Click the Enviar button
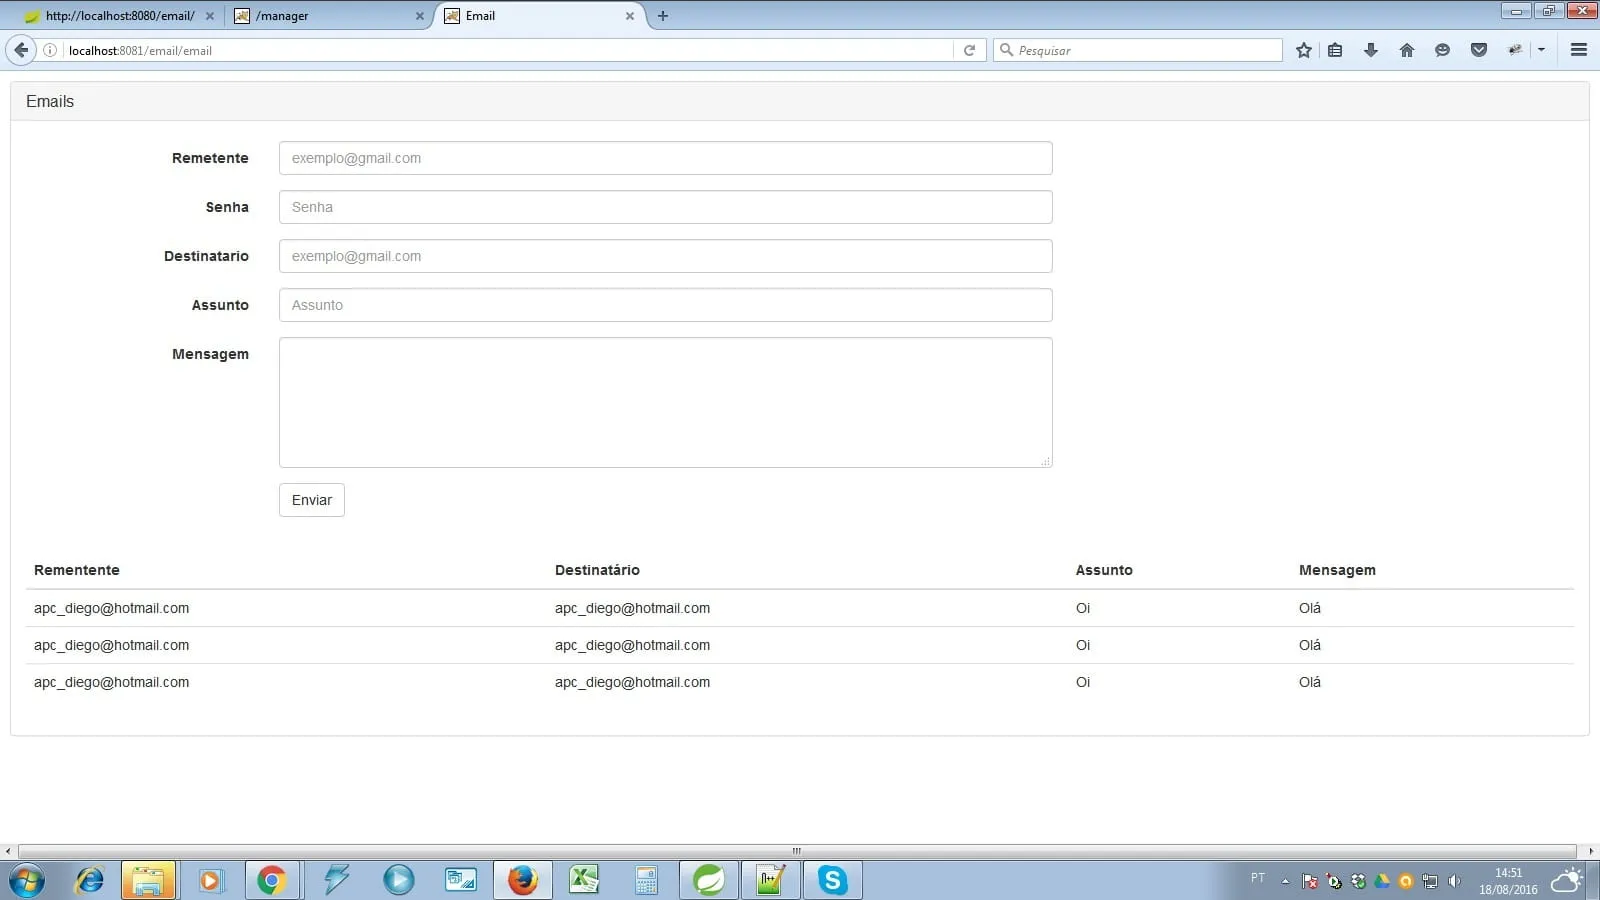The image size is (1600, 900). tap(311, 500)
